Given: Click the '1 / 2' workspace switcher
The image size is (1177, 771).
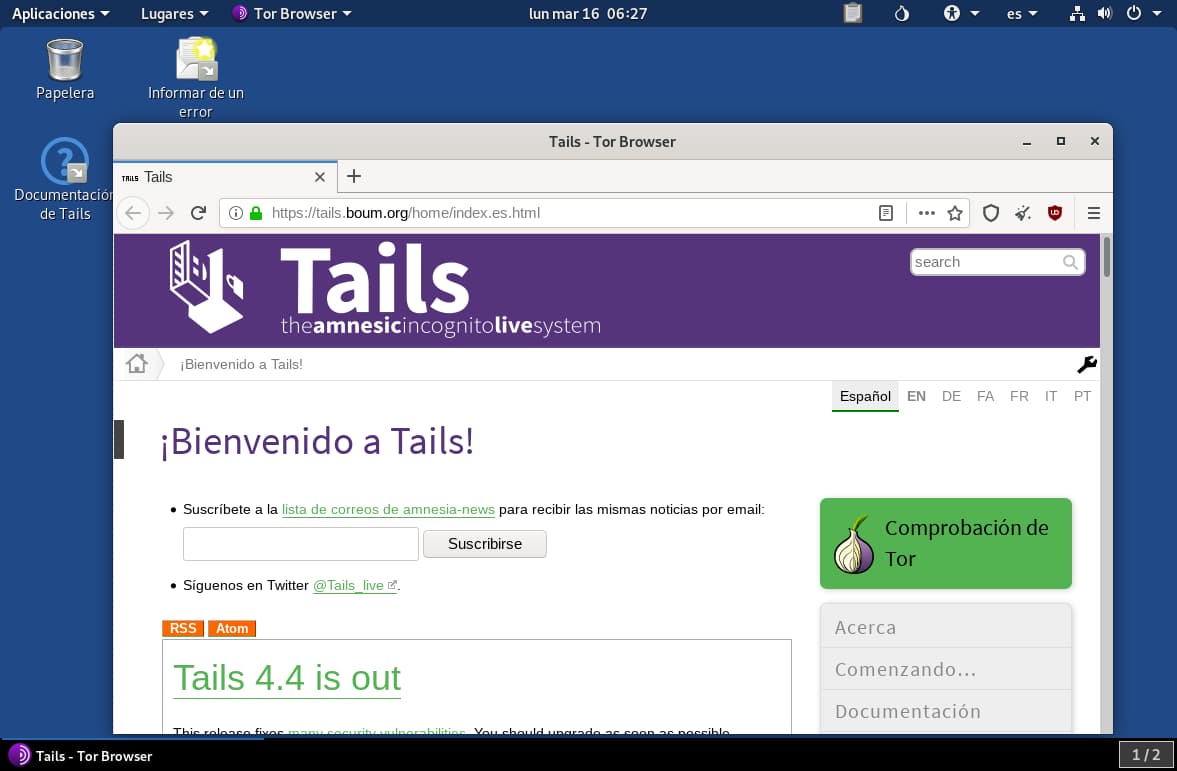Looking at the screenshot, I should coord(1145,754).
